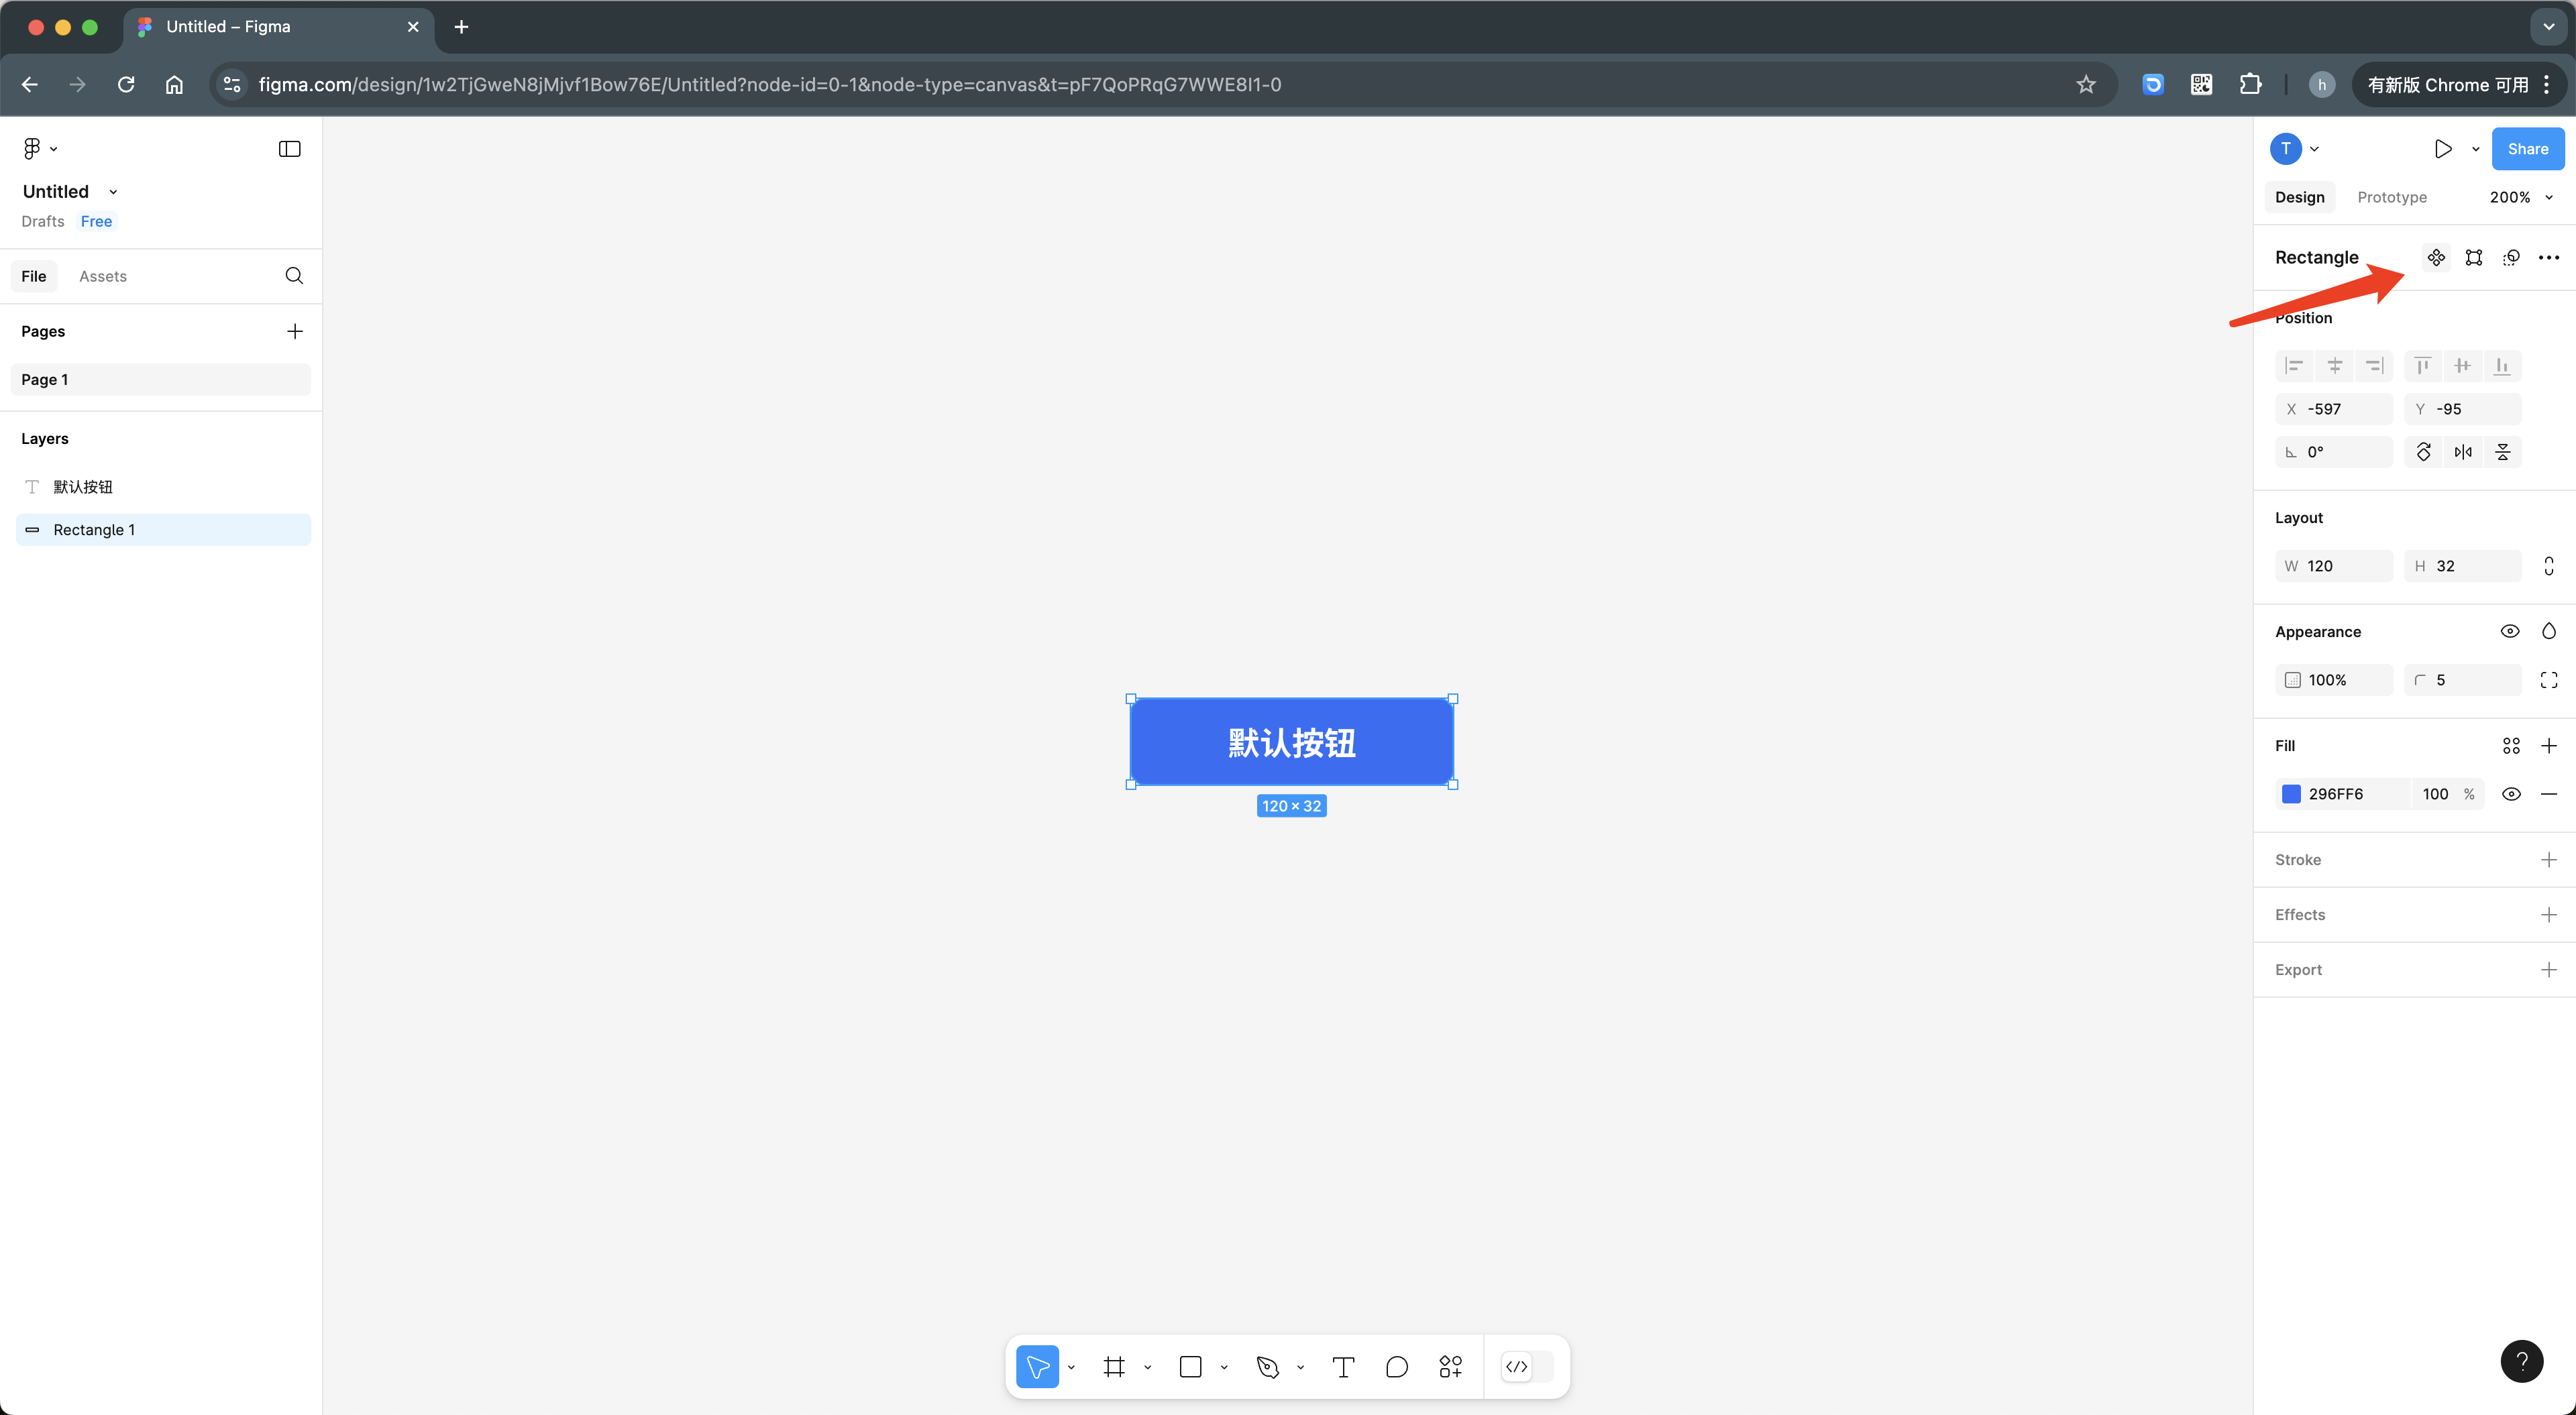Click Create component icon next to Rectangle
Image resolution: width=2576 pixels, height=1415 pixels.
point(2436,258)
